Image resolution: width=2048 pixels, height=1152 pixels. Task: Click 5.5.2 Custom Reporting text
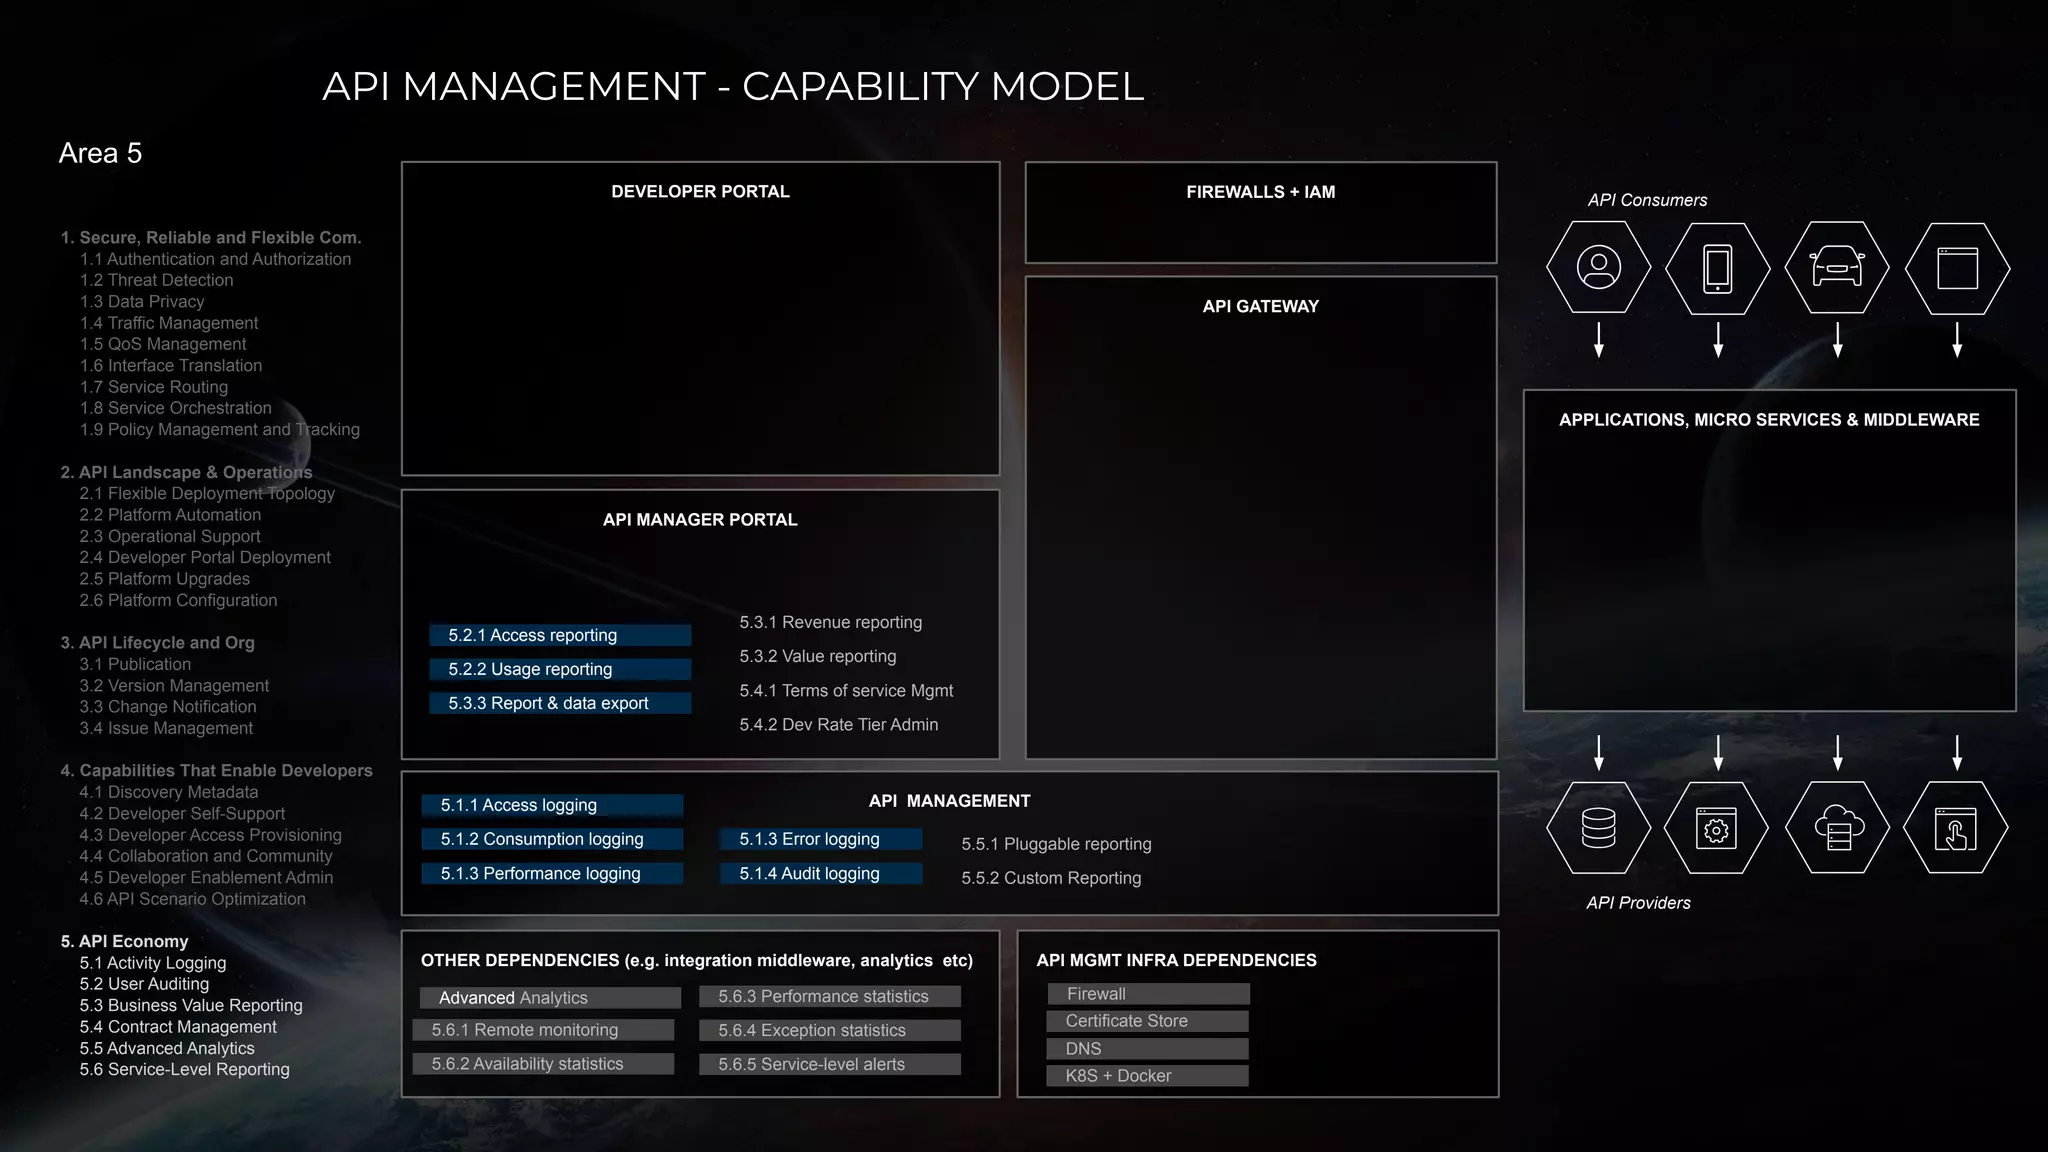tap(1051, 878)
